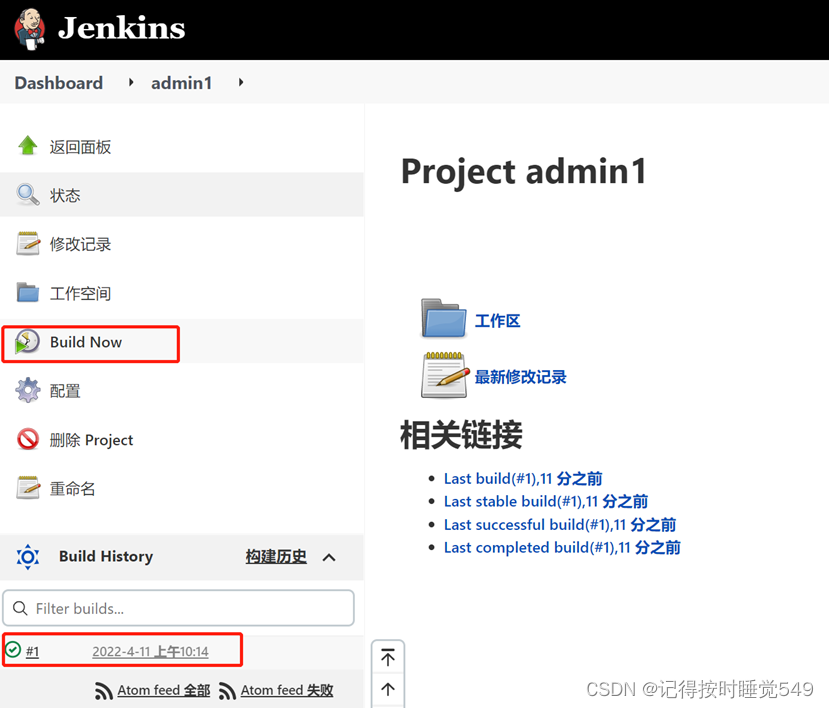The width and height of the screenshot is (829, 708).
Task: Start a build with Build Now
Action: 86,343
